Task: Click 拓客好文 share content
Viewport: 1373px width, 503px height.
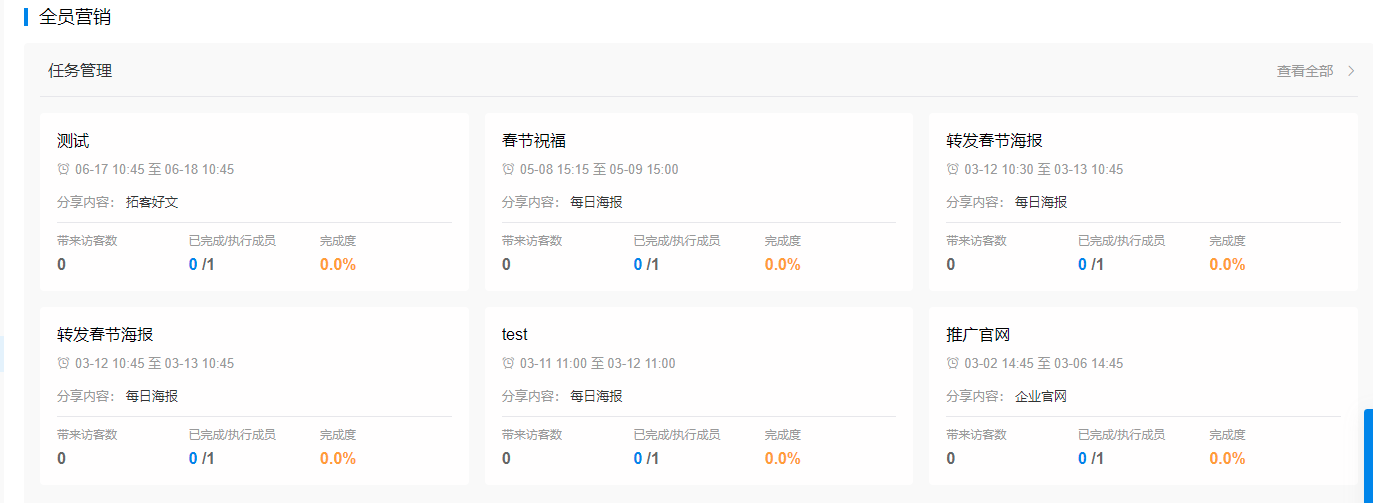Action: [152, 202]
